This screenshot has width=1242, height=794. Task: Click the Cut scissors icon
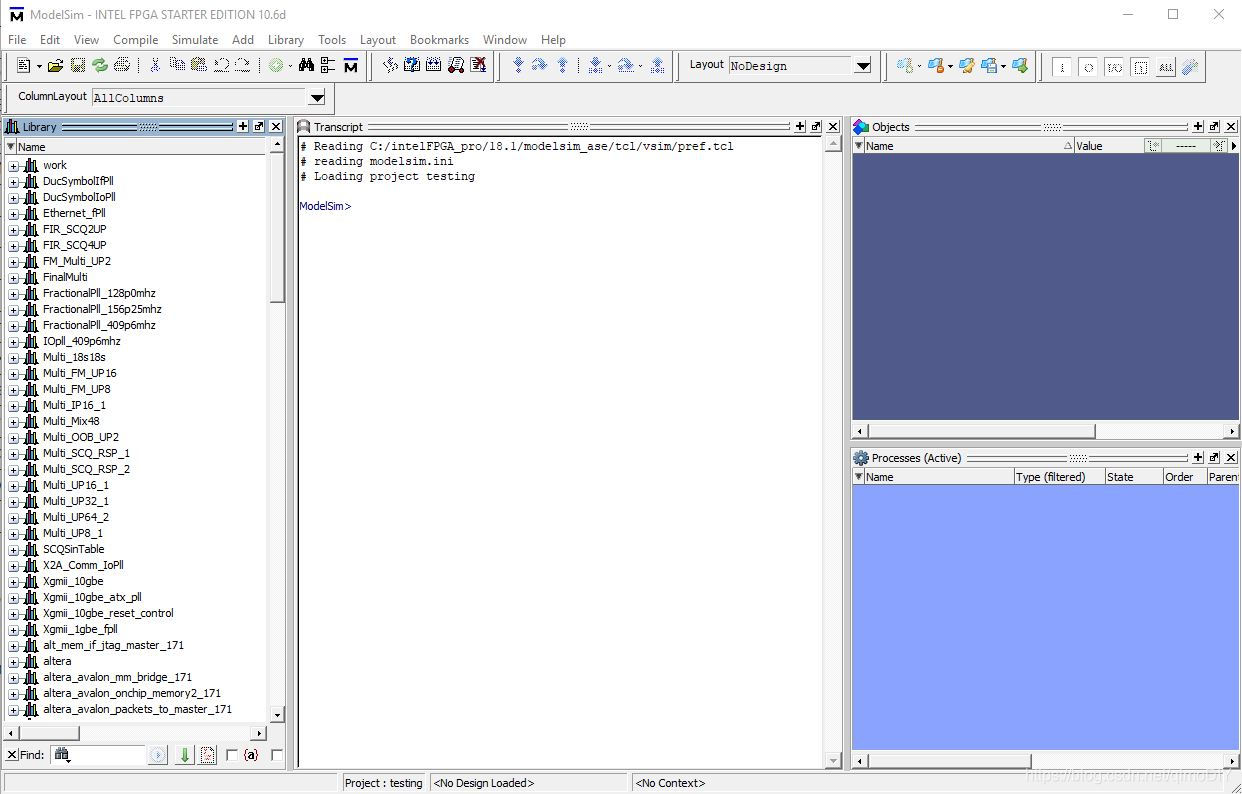[155, 65]
